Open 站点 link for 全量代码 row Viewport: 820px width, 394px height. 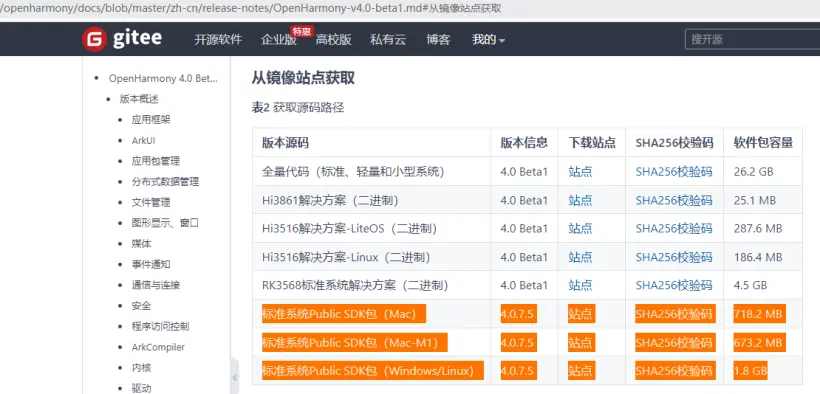(x=580, y=172)
